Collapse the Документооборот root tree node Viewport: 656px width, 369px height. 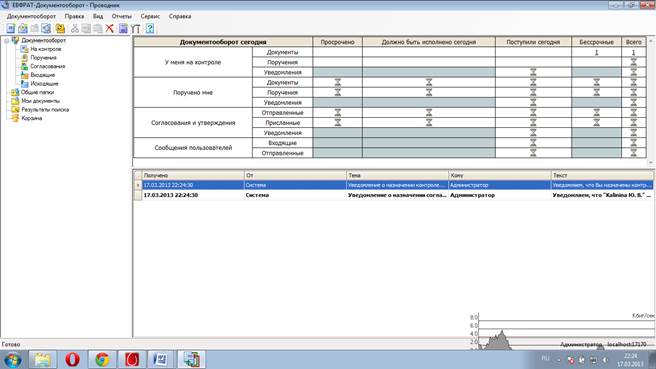point(6,41)
